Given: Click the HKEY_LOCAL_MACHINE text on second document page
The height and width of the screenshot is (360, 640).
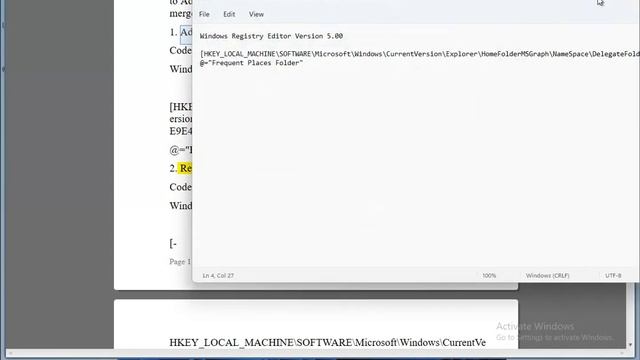Looking at the screenshot, I should pos(327,342).
